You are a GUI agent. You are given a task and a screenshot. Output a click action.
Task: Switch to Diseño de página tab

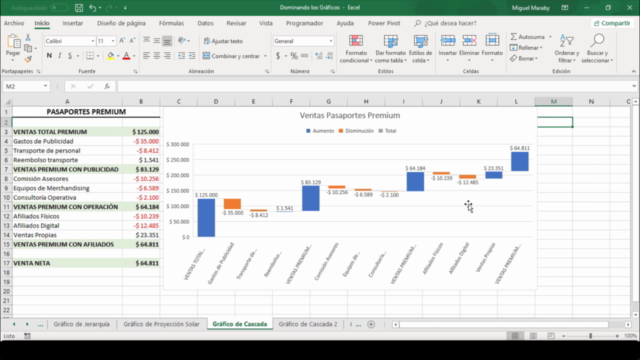point(121,23)
